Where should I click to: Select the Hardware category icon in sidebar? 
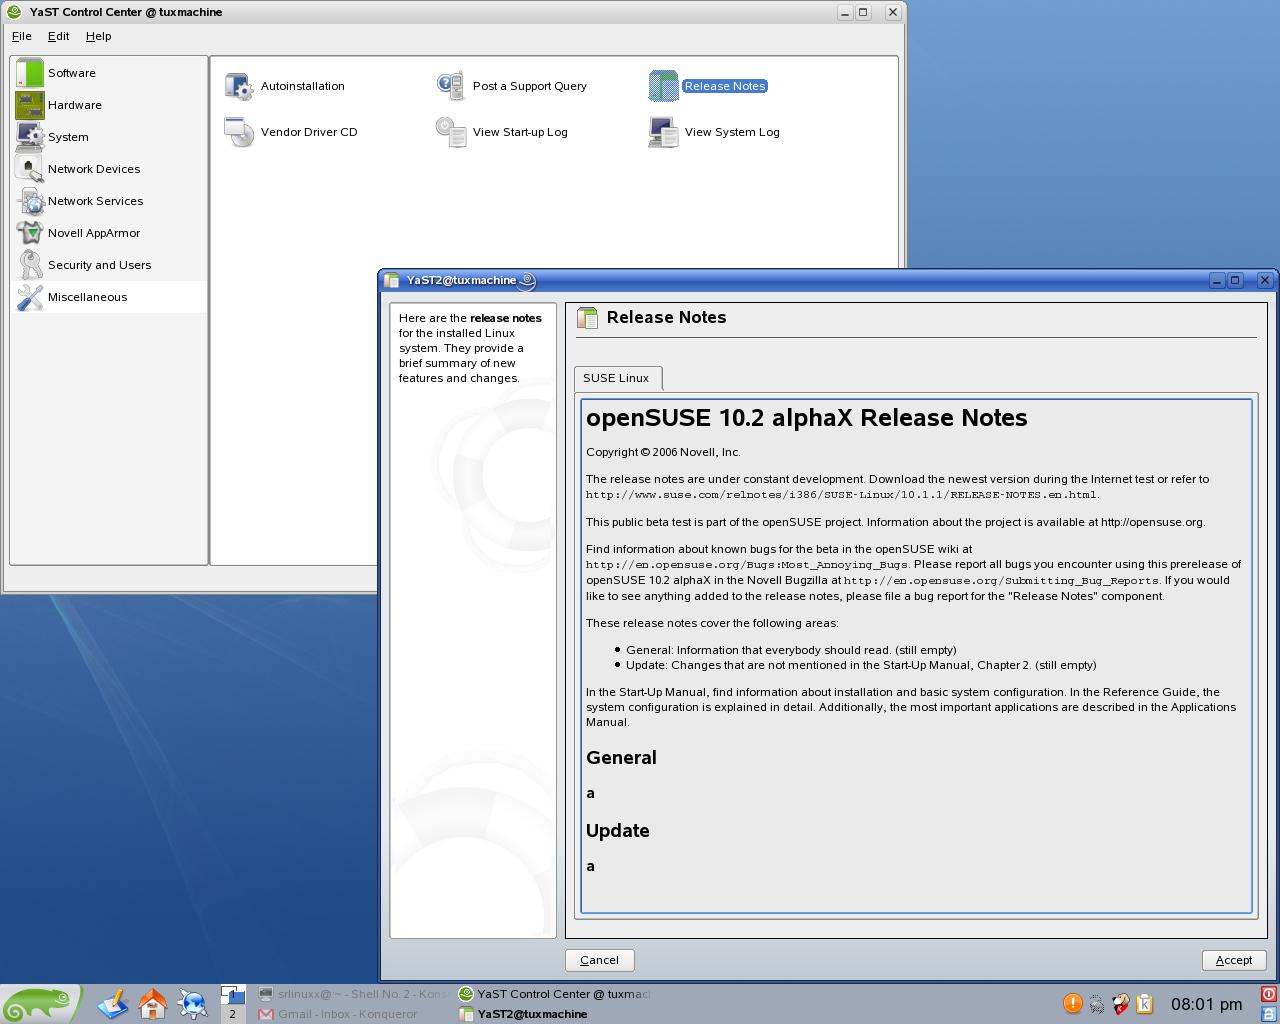pyautogui.click(x=30, y=105)
